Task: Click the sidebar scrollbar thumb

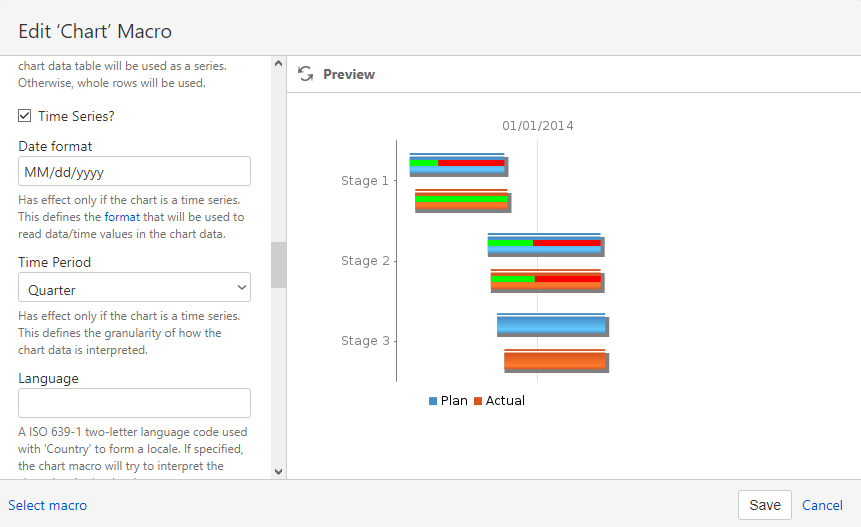Action: click(278, 265)
